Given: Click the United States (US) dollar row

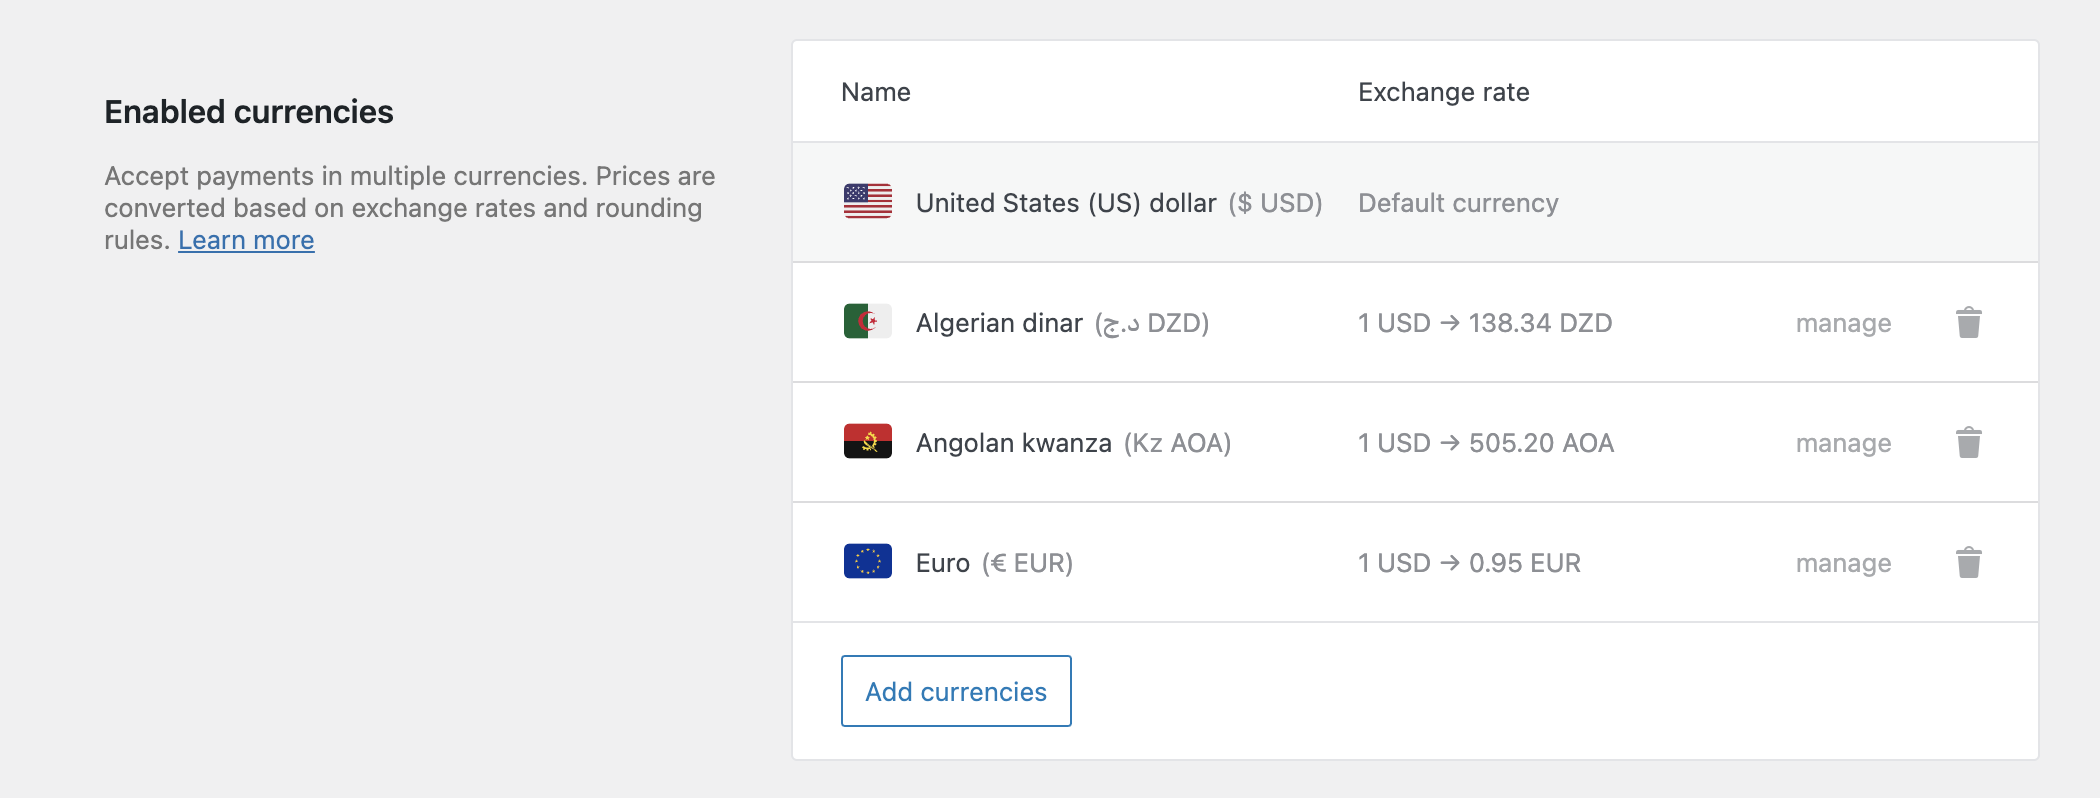Looking at the screenshot, I should pyautogui.click(x=1415, y=202).
